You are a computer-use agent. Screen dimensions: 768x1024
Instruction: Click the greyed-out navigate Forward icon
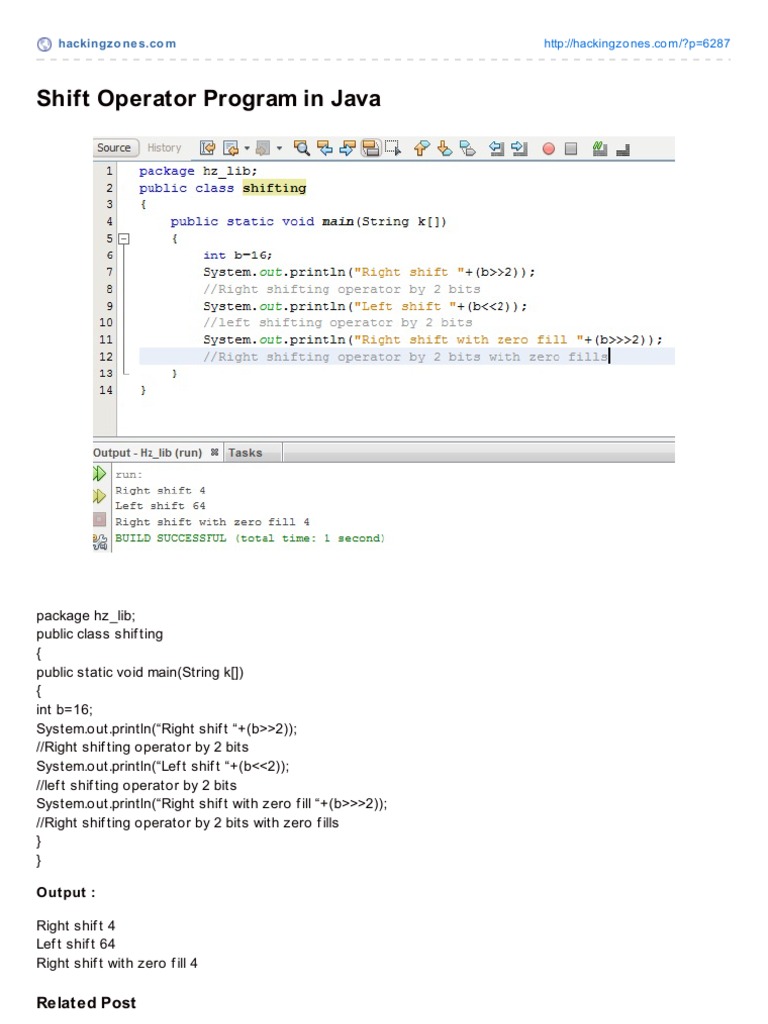(263, 148)
